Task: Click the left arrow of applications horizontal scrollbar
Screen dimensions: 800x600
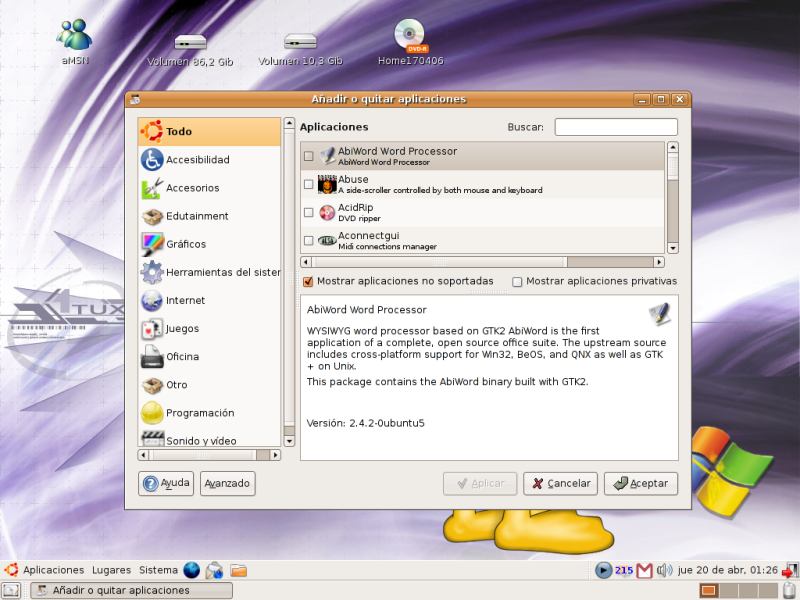Action: click(x=306, y=262)
